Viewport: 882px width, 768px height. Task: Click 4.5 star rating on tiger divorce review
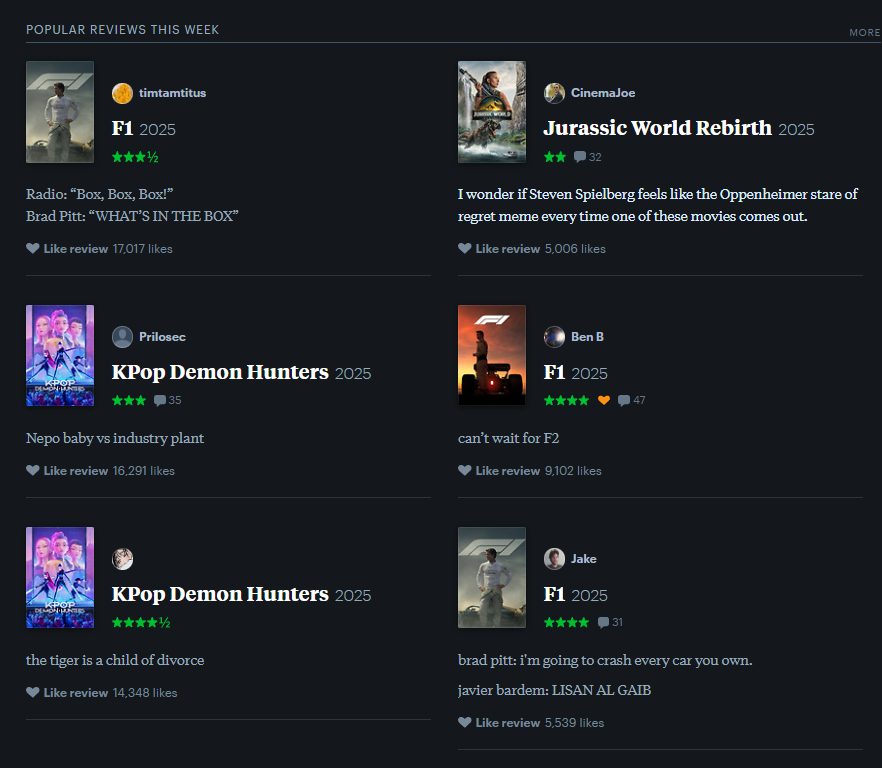pos(141,622)
